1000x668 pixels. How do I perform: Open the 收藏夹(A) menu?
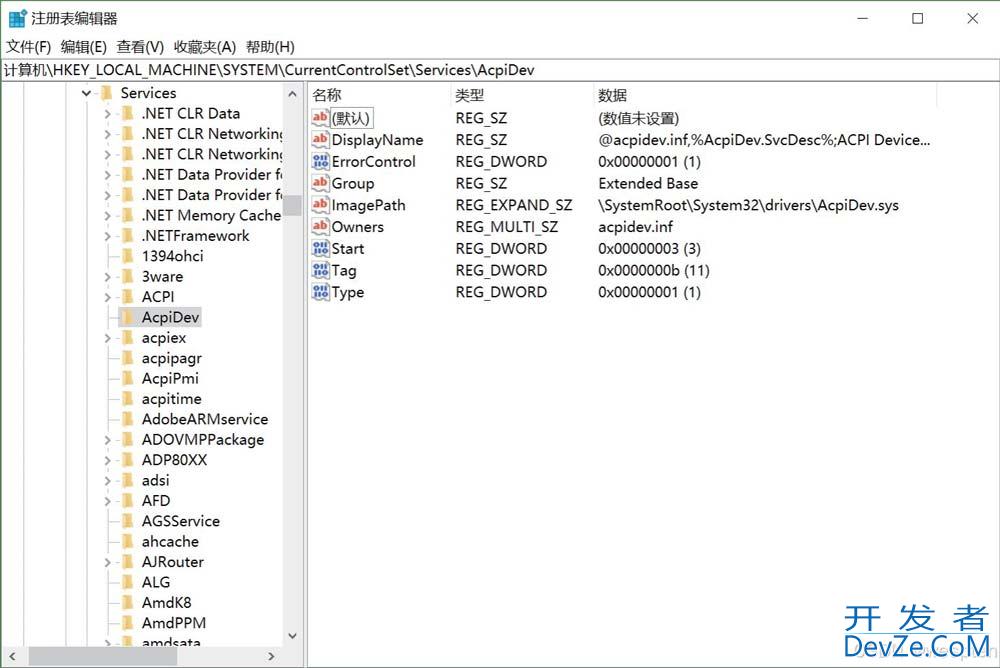tap(205, 47)
